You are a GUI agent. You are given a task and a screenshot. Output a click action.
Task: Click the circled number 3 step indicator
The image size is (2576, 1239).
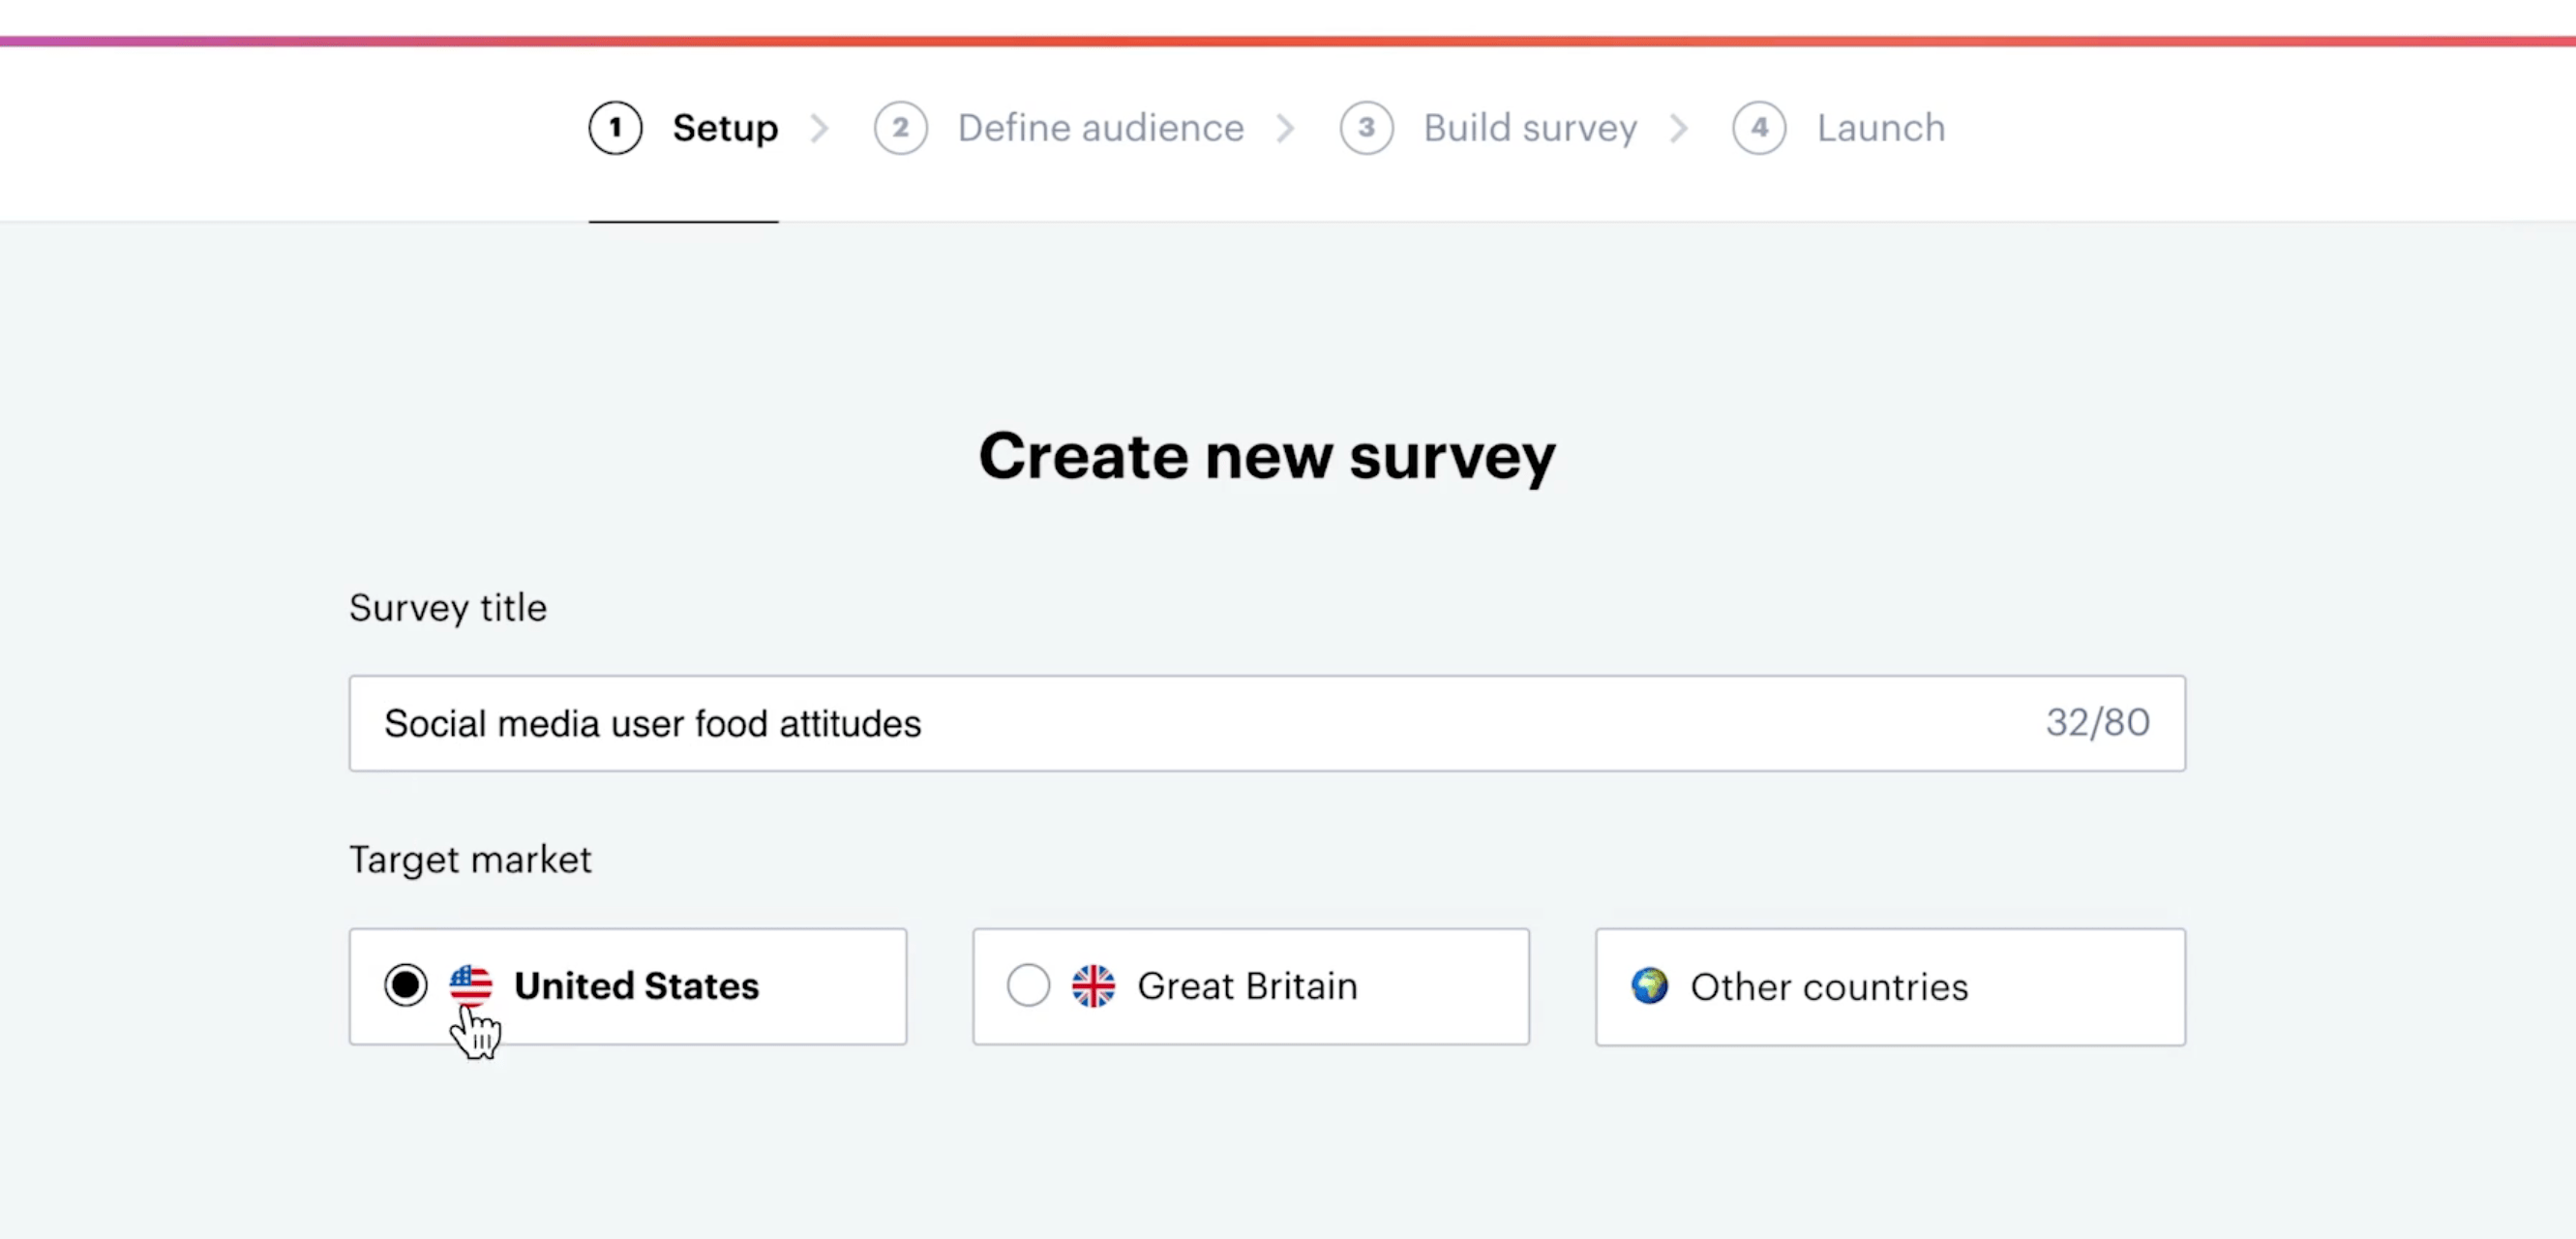click(x=1366, y=127)
